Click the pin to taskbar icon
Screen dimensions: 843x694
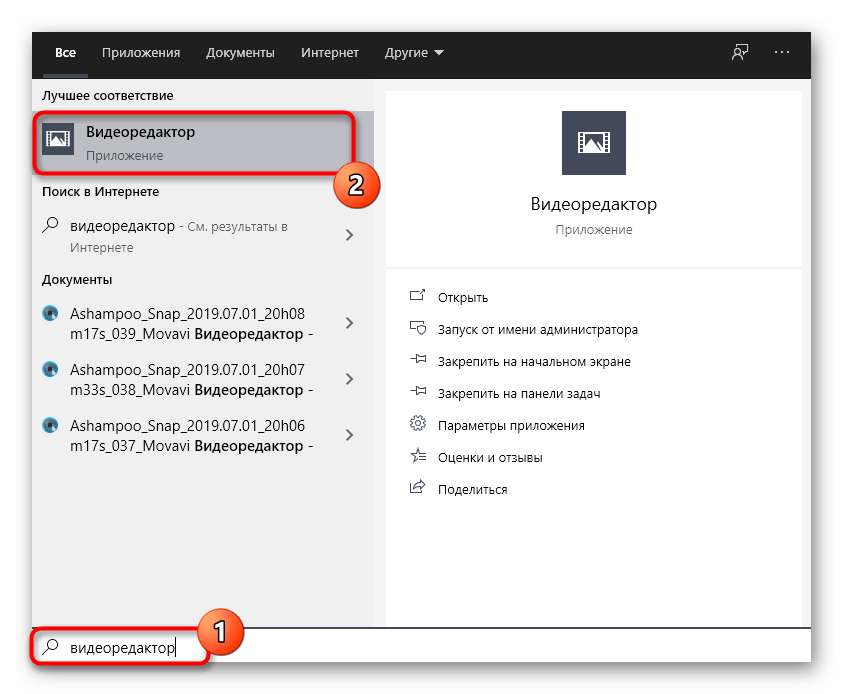(x=418, y=393)
